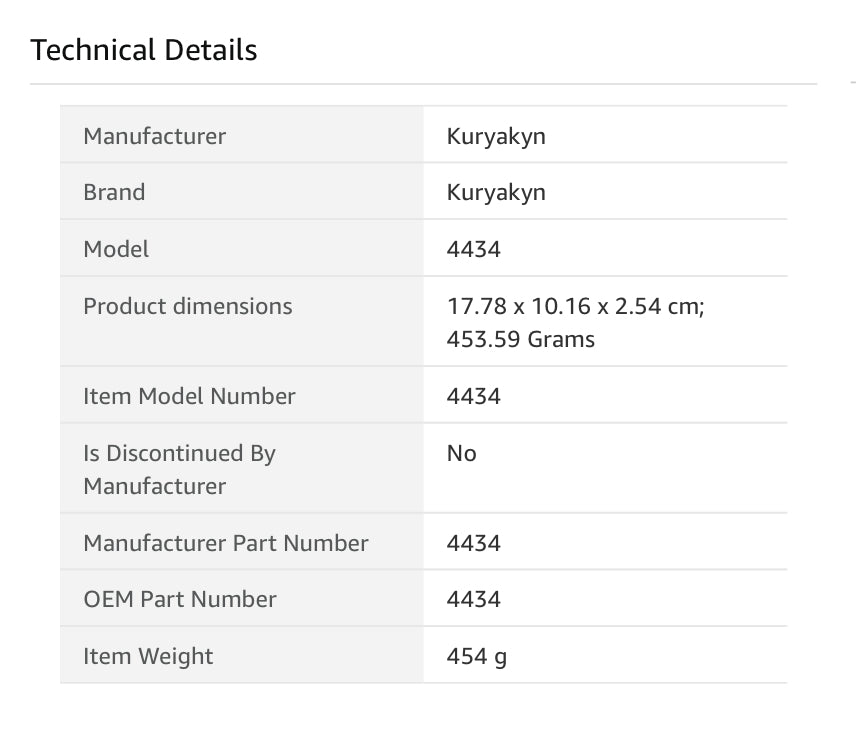Click the 453.59 Grams text

tap(521, 340)
